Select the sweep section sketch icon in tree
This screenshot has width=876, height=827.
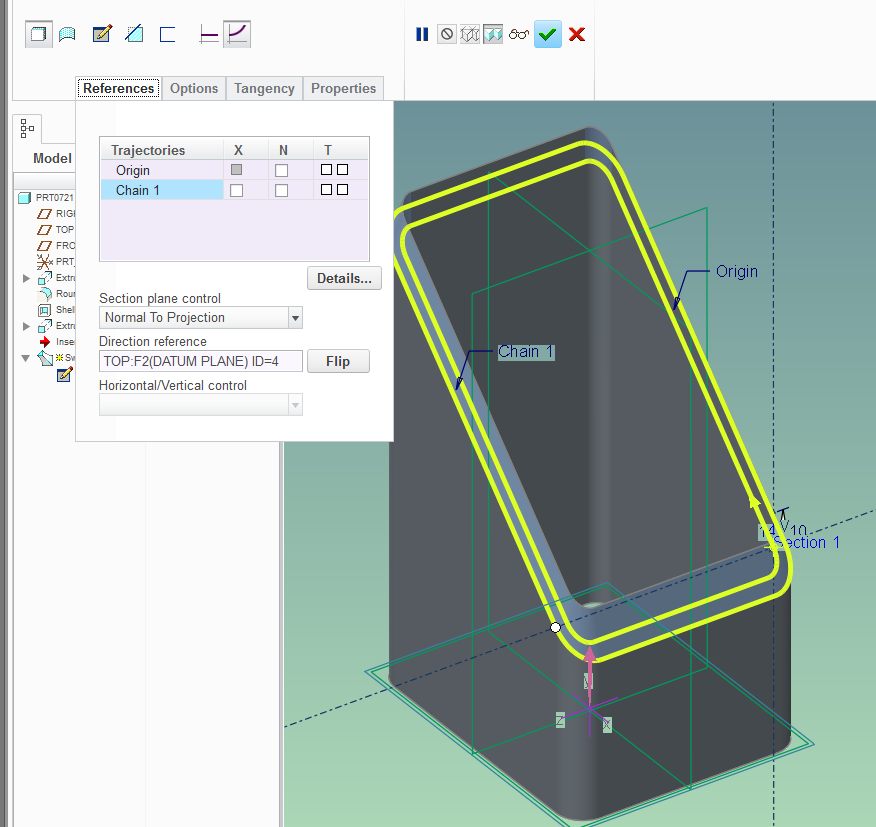[64, 374]
